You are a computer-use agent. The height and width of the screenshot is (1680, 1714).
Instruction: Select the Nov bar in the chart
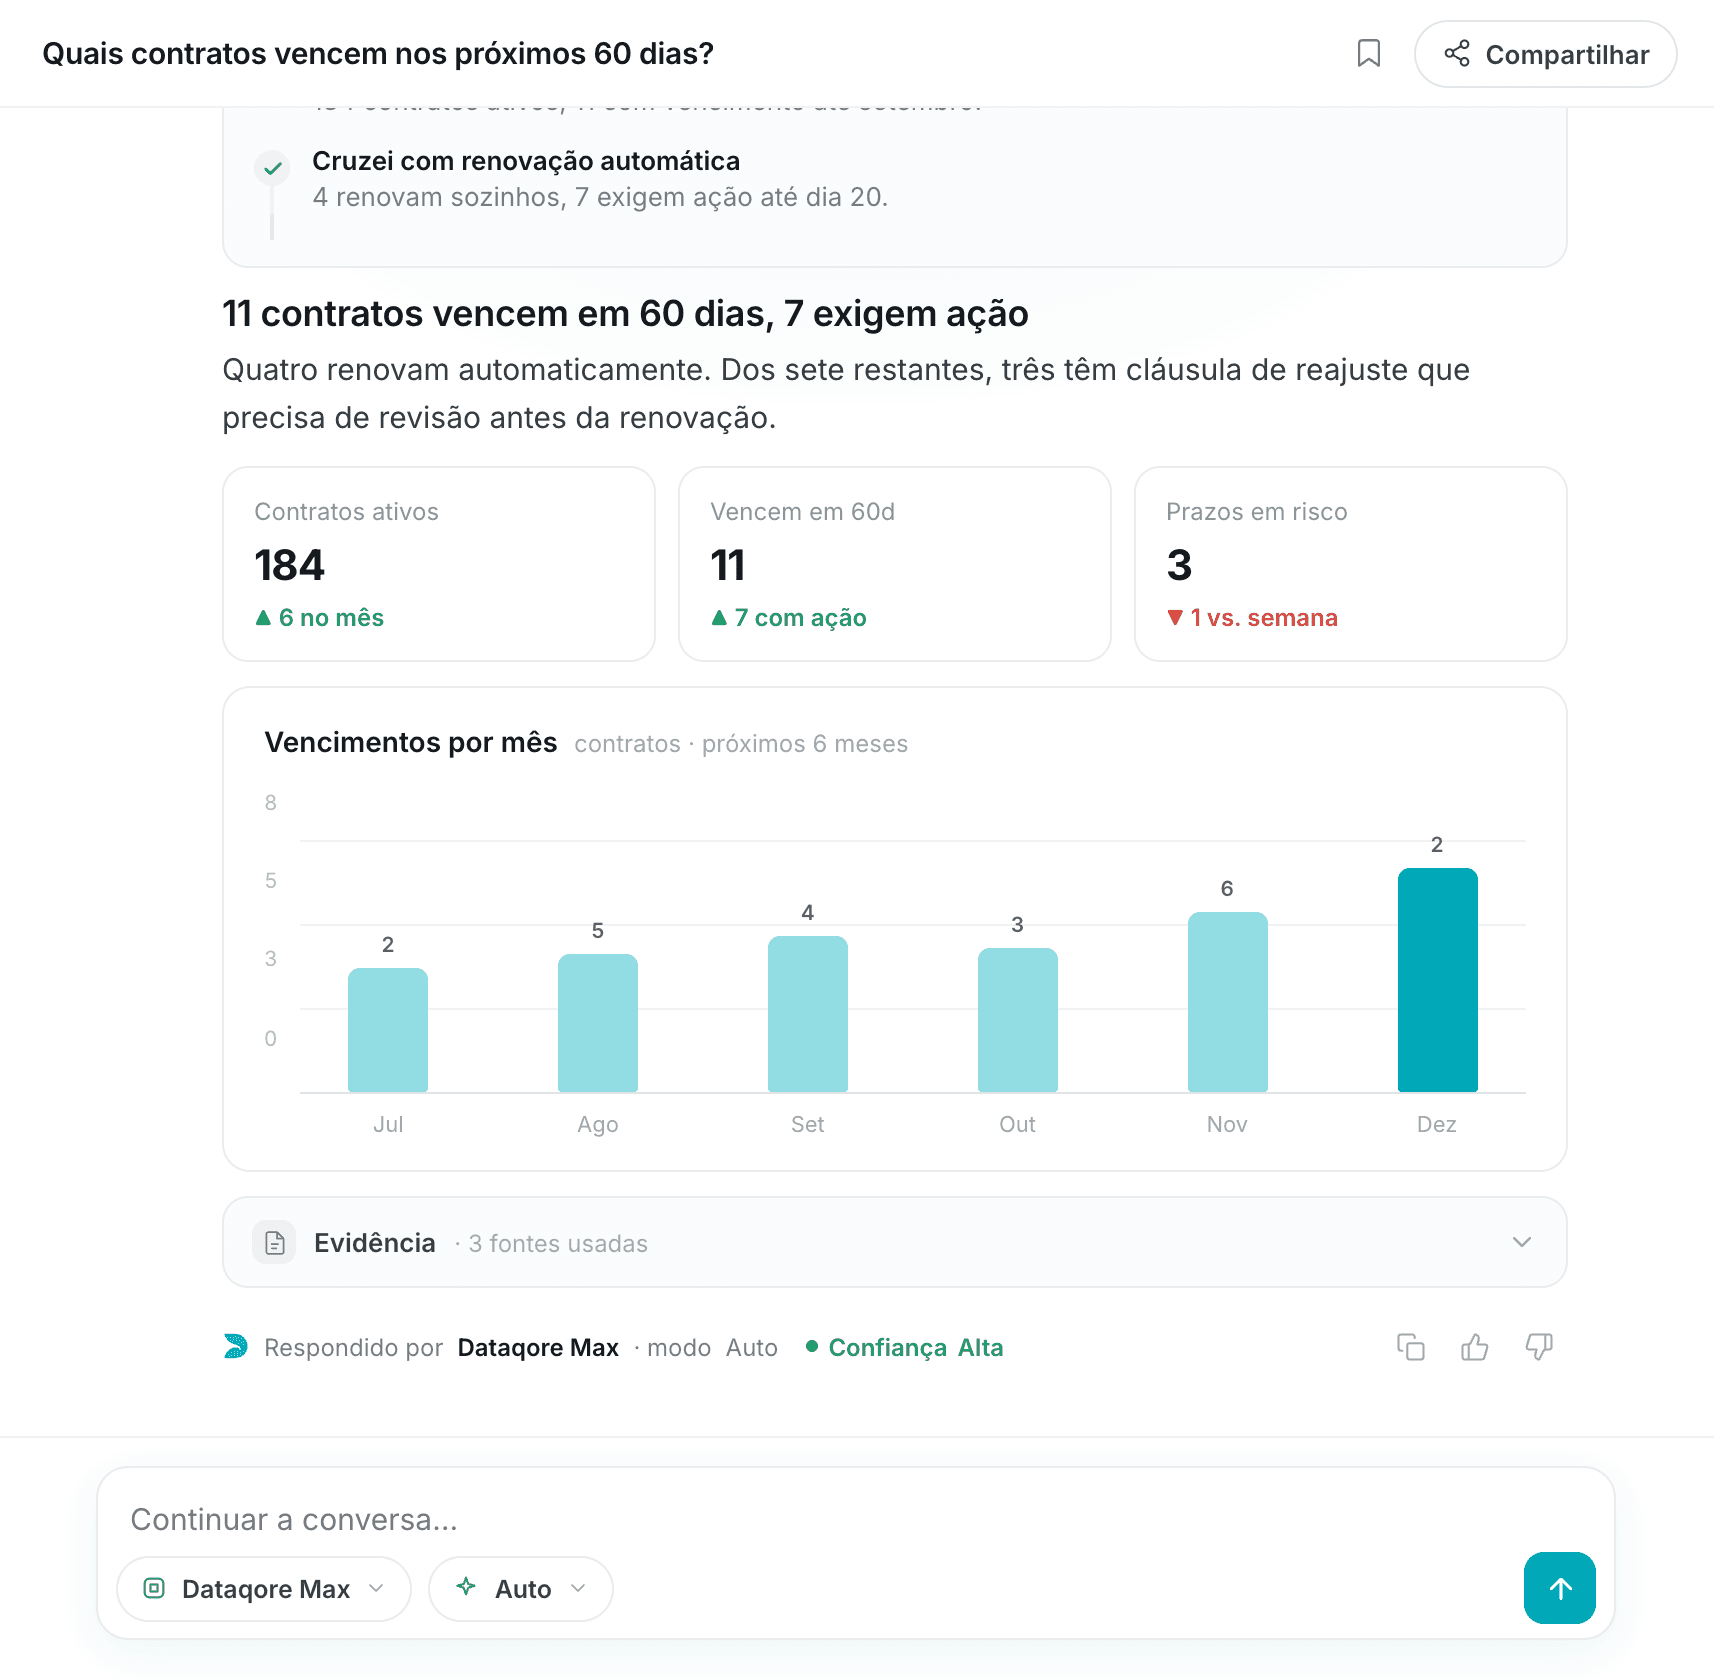pos(1227,1002)
